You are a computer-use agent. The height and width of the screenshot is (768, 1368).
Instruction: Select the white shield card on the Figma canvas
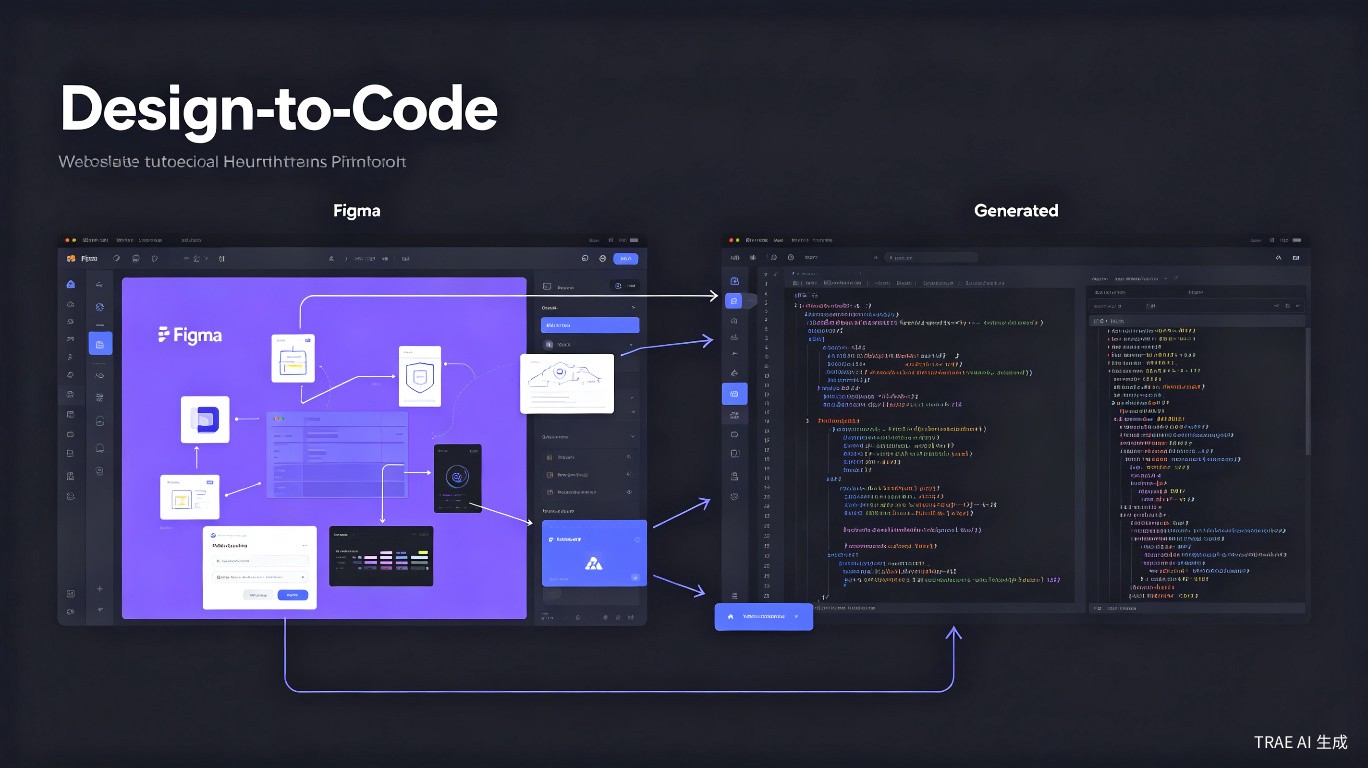coord(420,376)
